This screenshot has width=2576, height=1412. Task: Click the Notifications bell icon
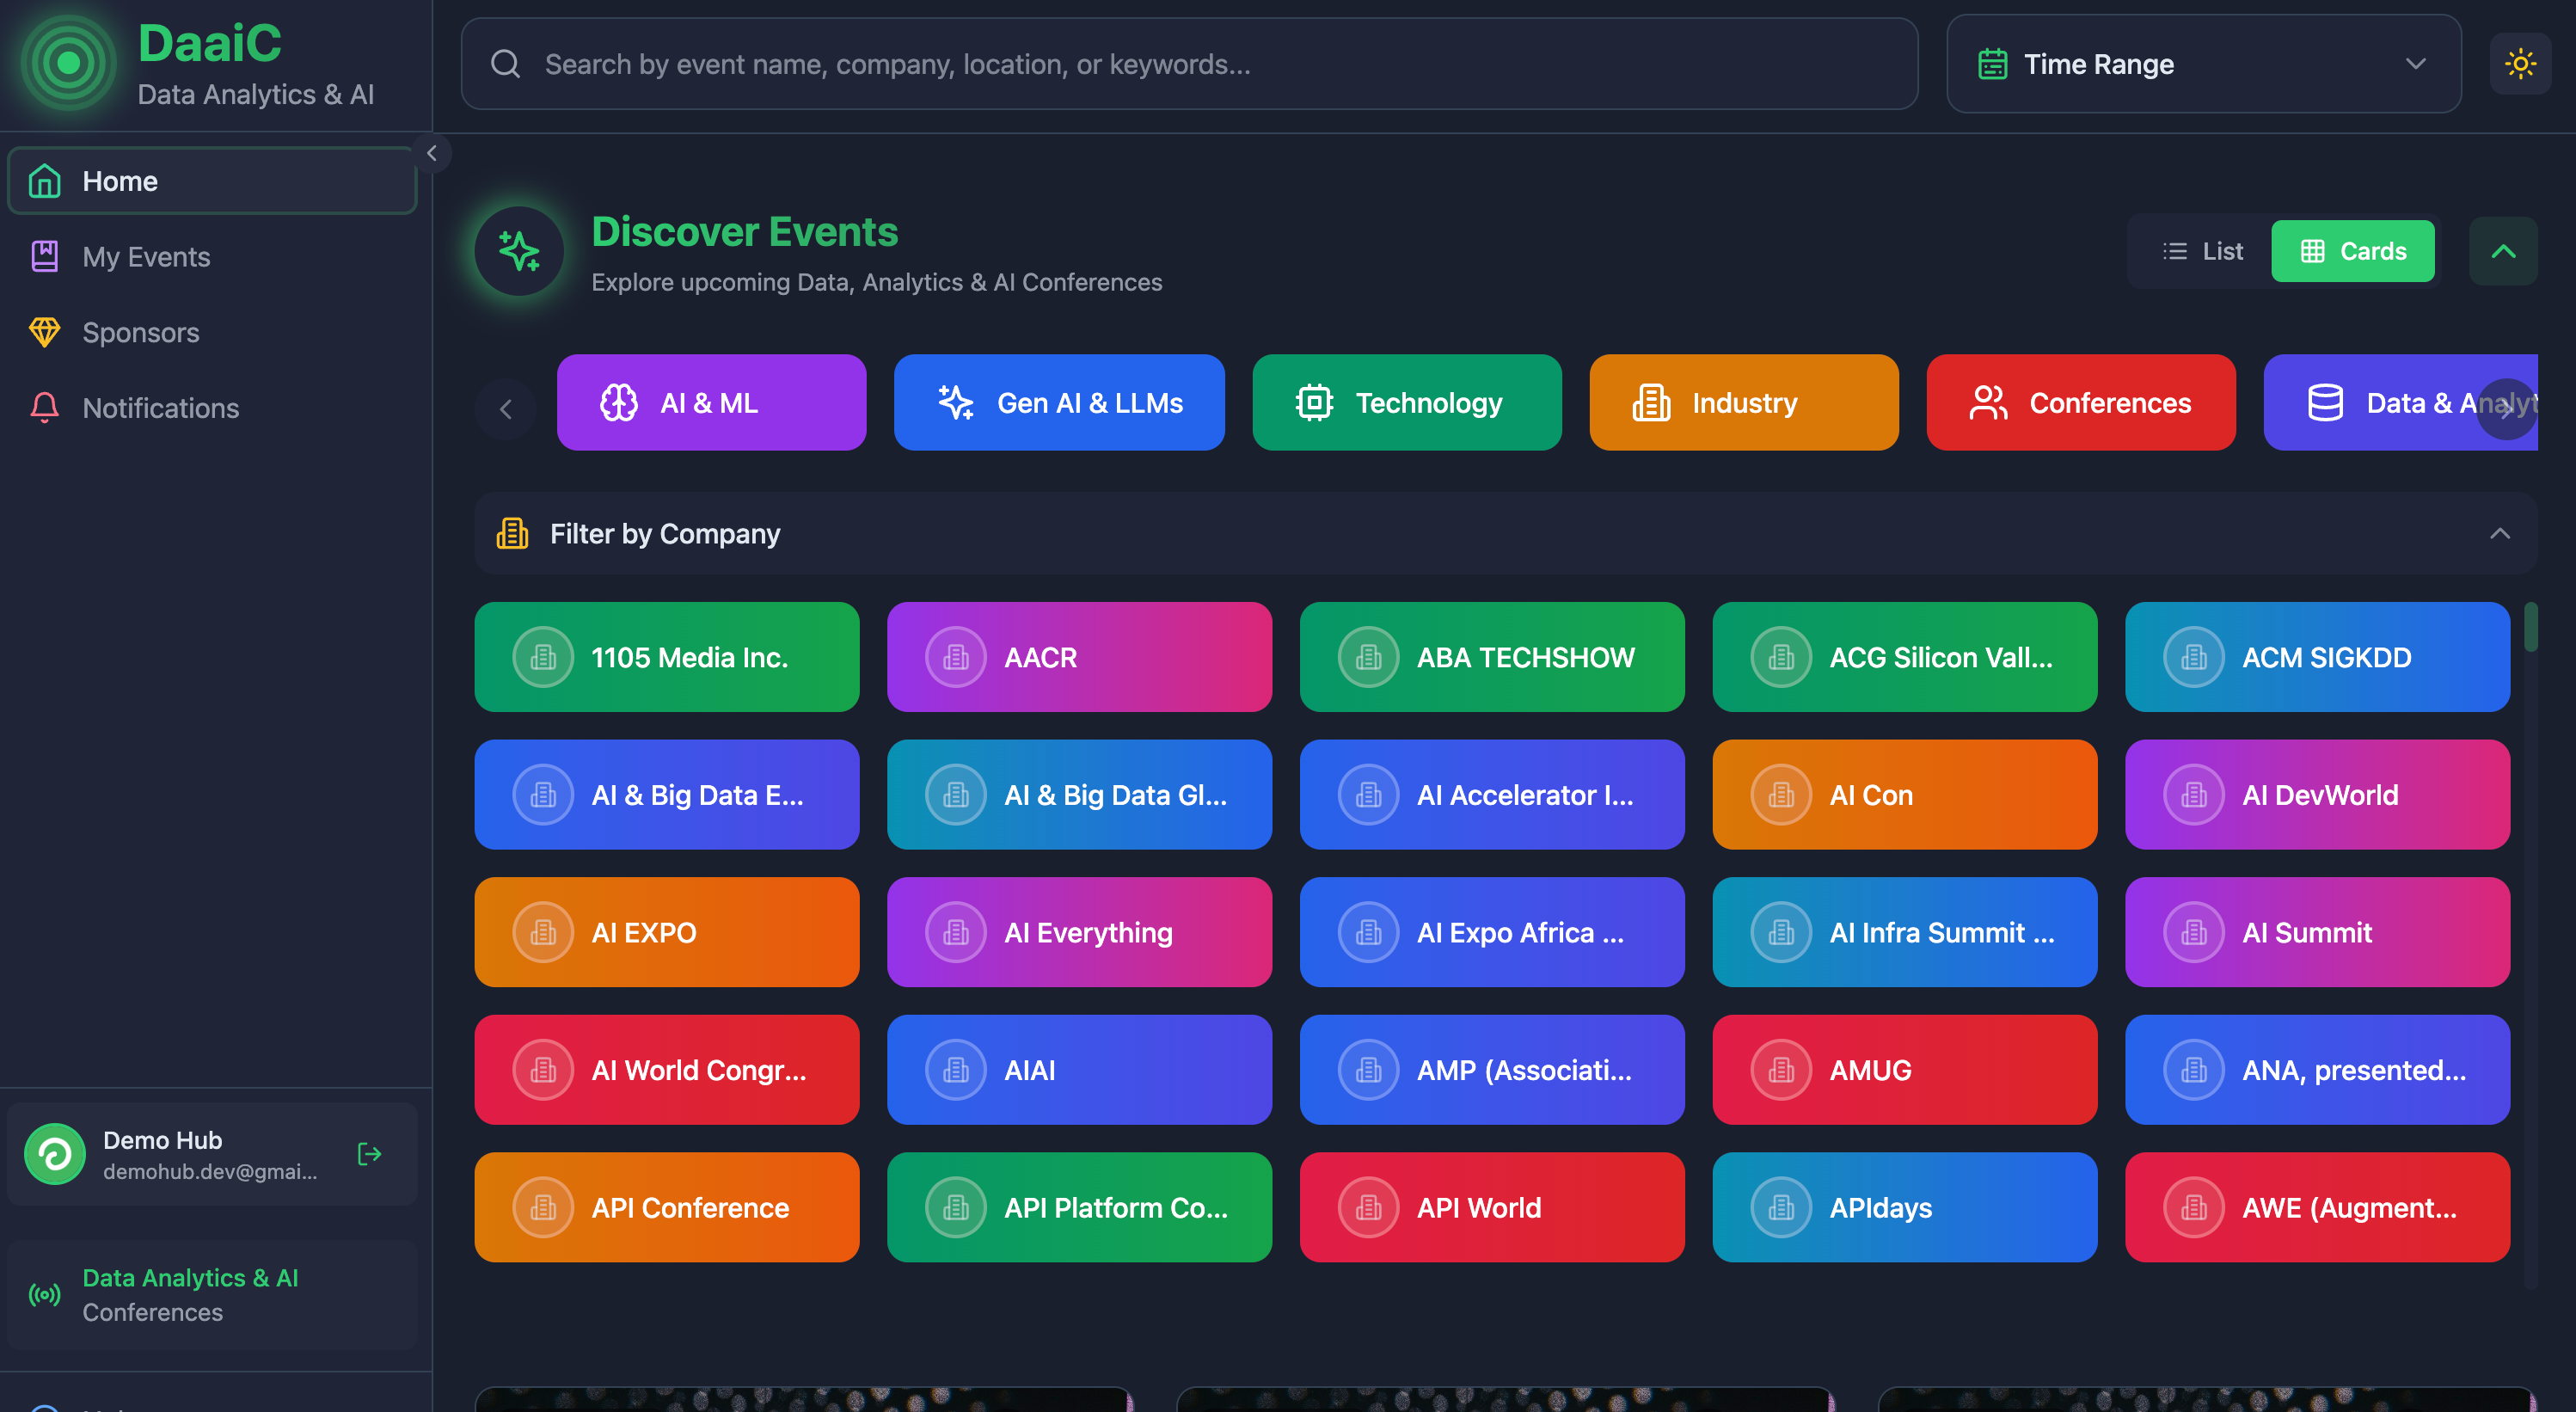click(x=45, y=408)
